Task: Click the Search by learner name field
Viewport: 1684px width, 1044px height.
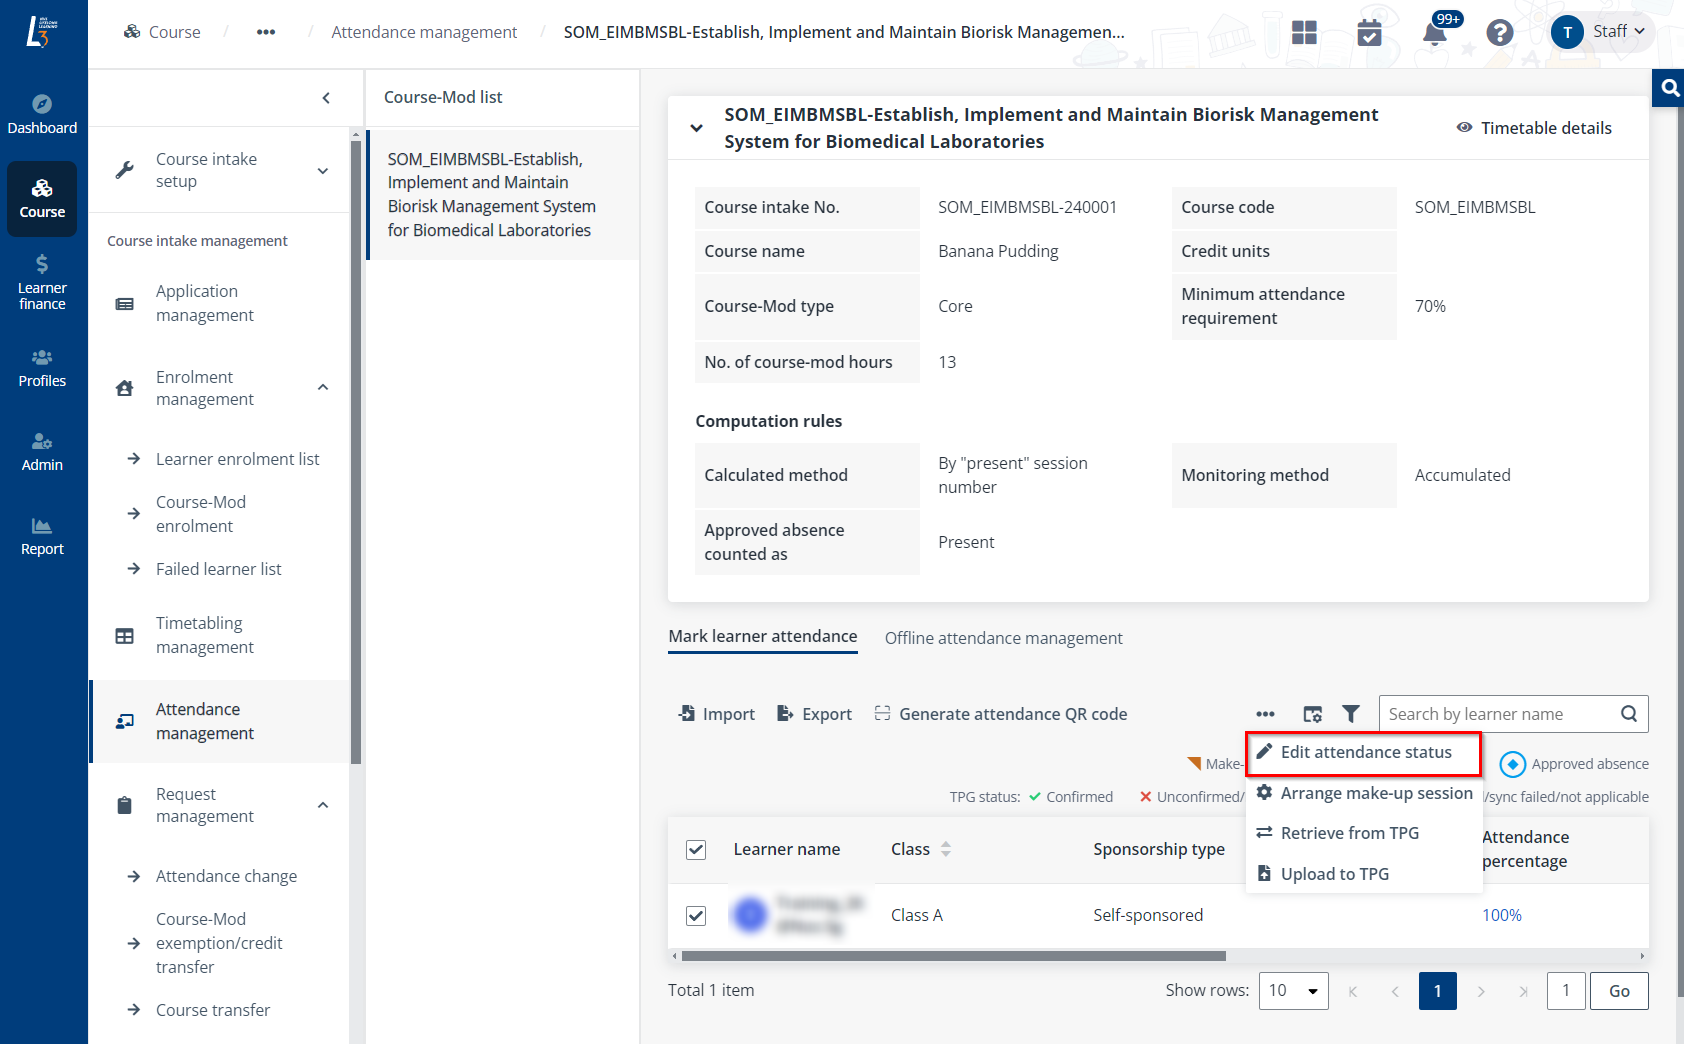Action: click(x=1496, y=714)
